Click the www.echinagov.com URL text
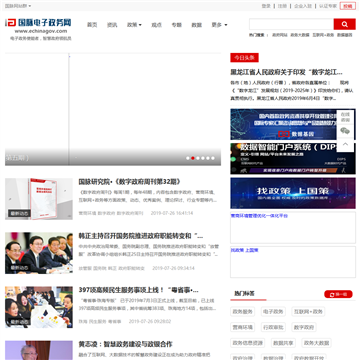This screenshot has height=360, width=360. point(41,31)
